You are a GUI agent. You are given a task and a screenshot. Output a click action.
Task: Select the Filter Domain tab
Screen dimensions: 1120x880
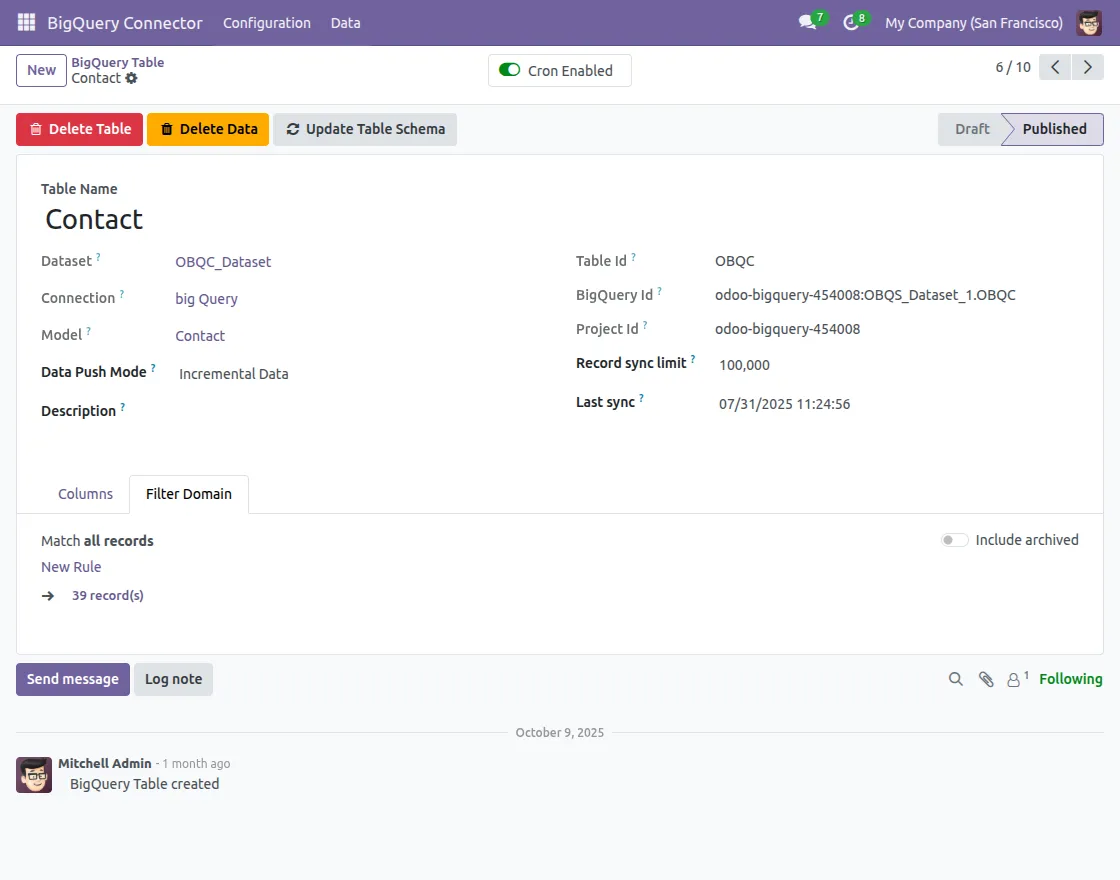point(189,494)
